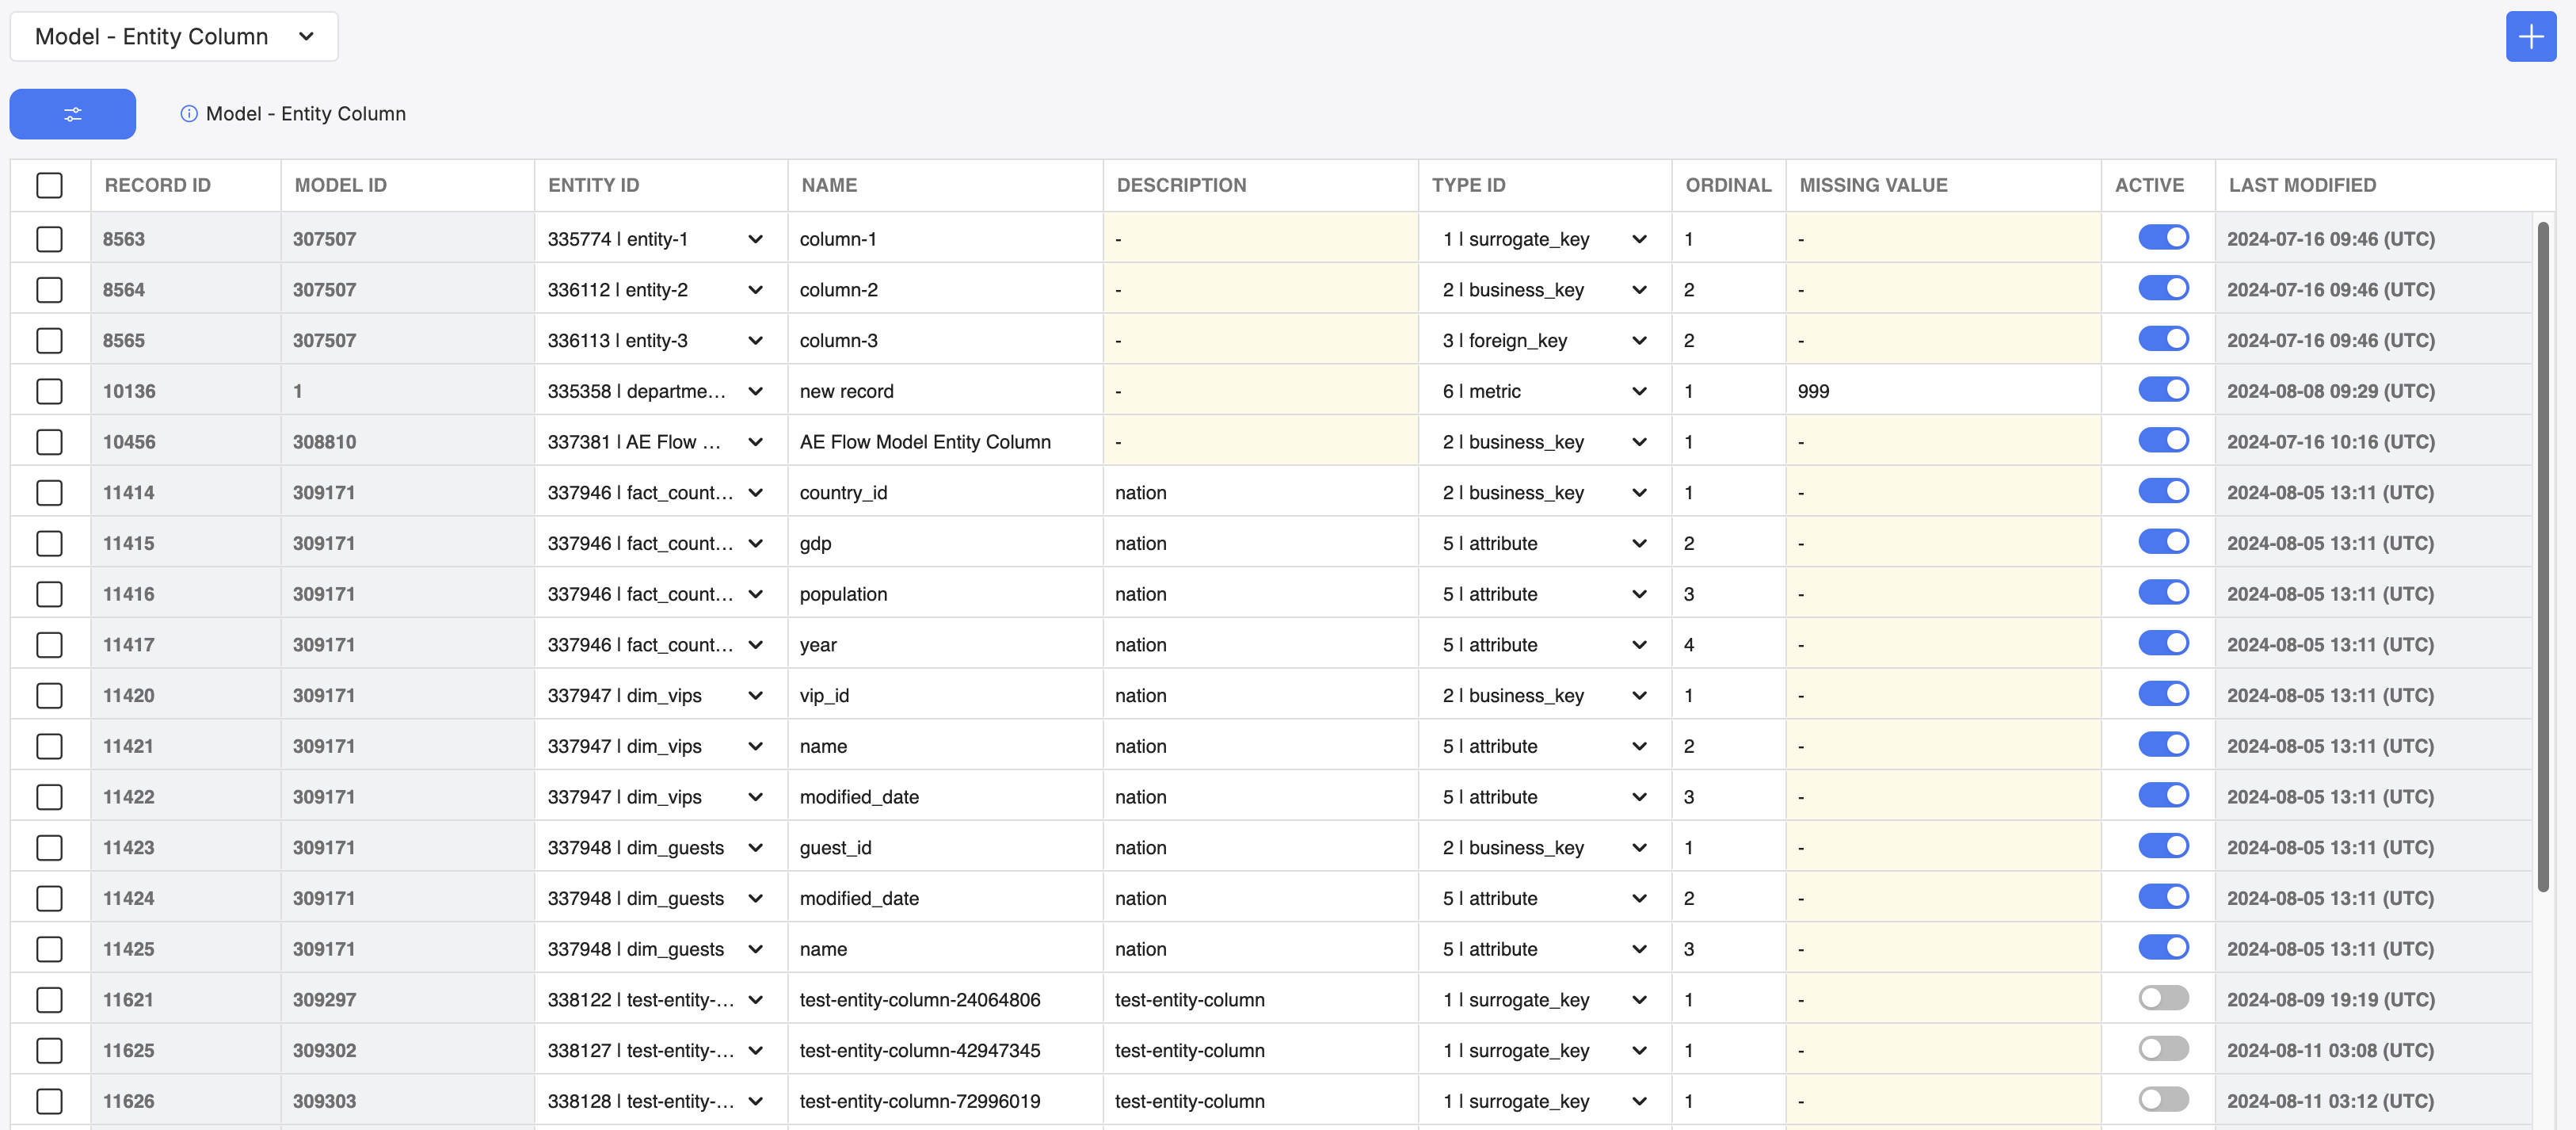Expand entity dropdown for record 8563
This screenshot has height=1130, width=2576.
click(x=754, y=236)
